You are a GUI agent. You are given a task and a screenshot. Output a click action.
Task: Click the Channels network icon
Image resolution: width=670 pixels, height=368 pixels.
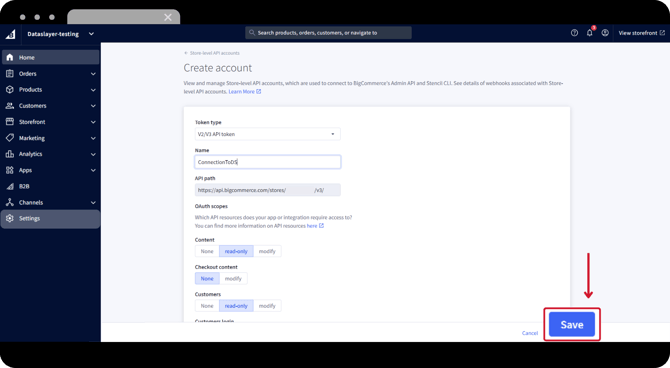(x=10, y=202)
